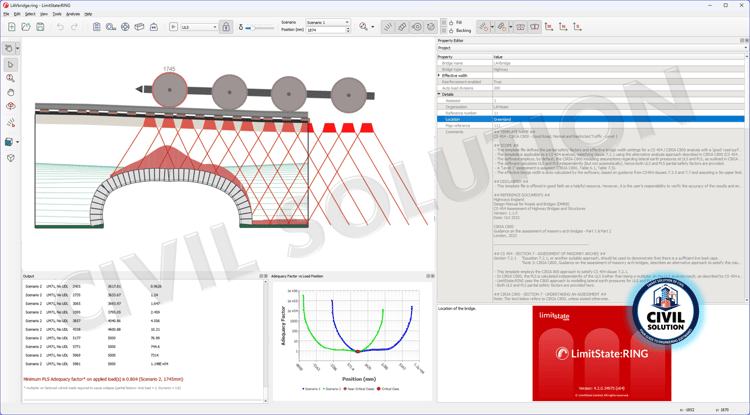This screenshot has width=750, height=415.
Task: Click the Position (mm) input field
Action: pyautogui.click(x=325, y=30)
